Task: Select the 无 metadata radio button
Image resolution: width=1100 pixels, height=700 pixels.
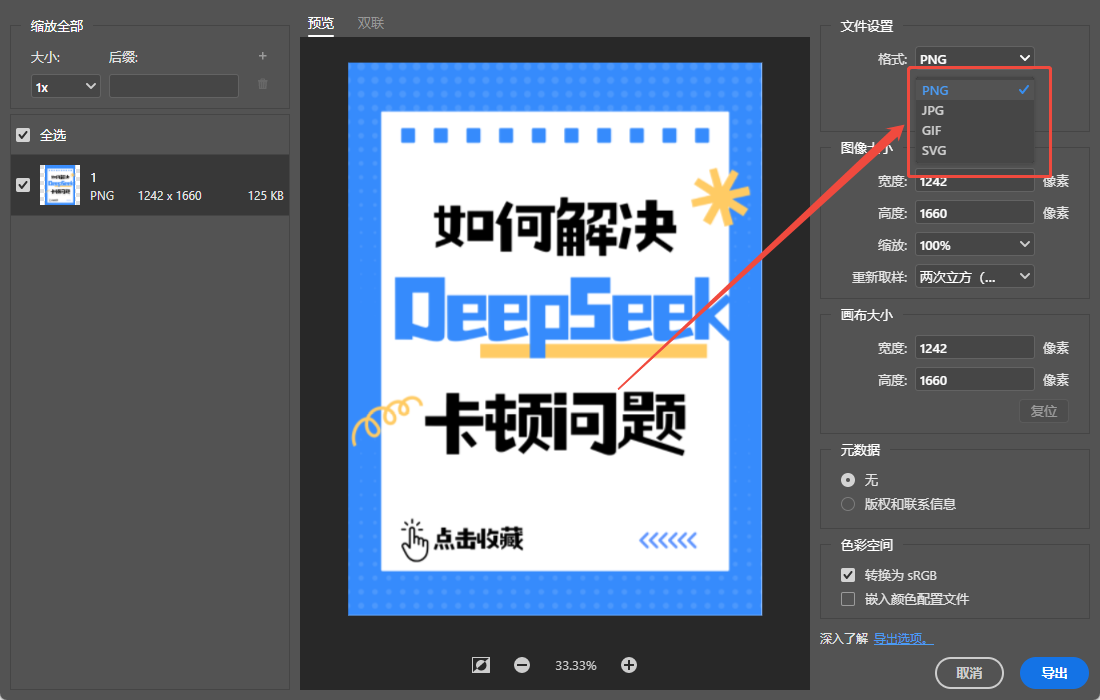Action: tap(848, 480)
